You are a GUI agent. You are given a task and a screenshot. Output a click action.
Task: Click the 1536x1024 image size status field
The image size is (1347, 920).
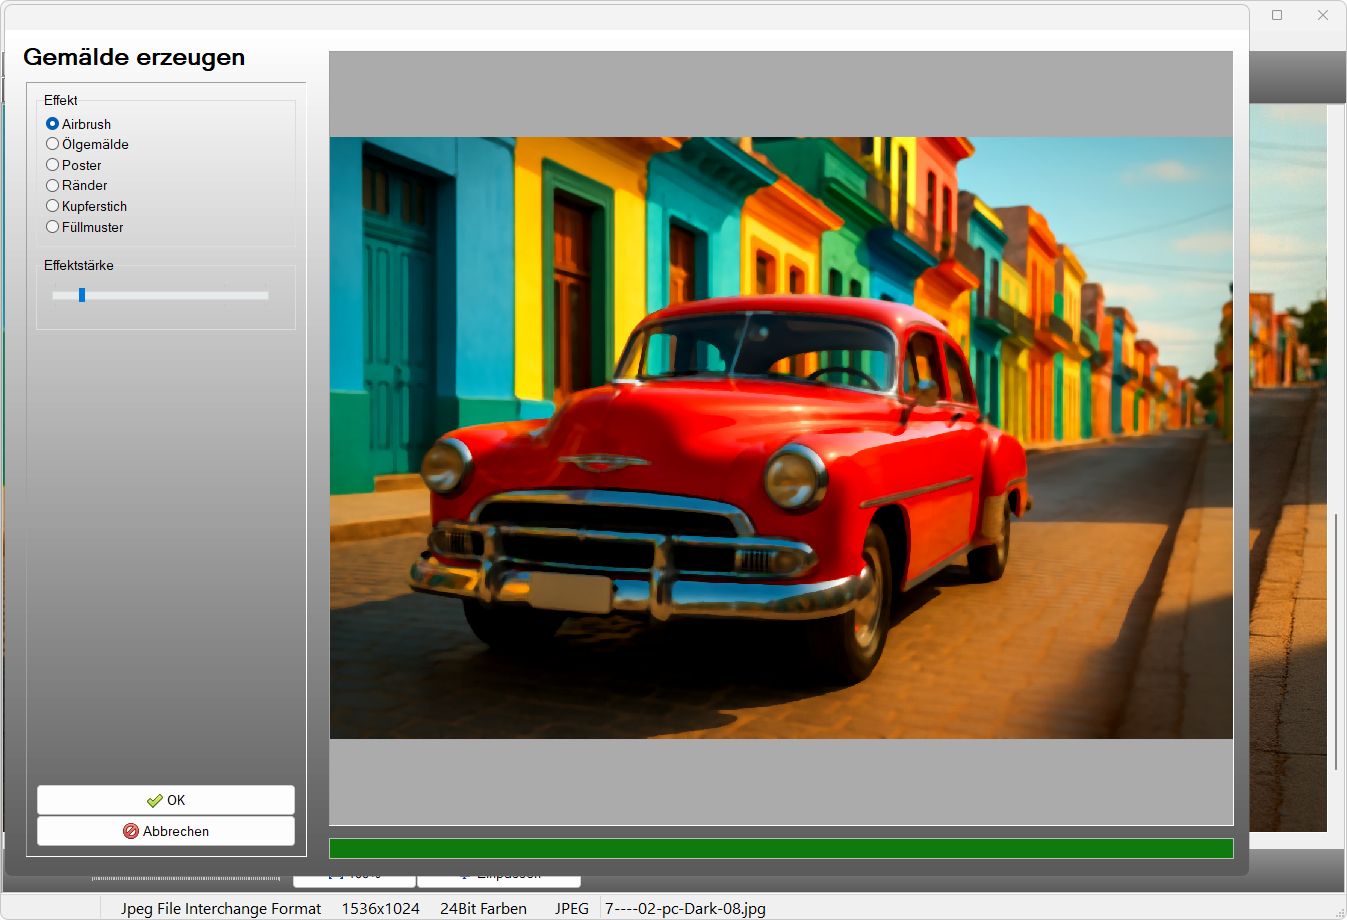pyautogui.click(x=380, y=908)
